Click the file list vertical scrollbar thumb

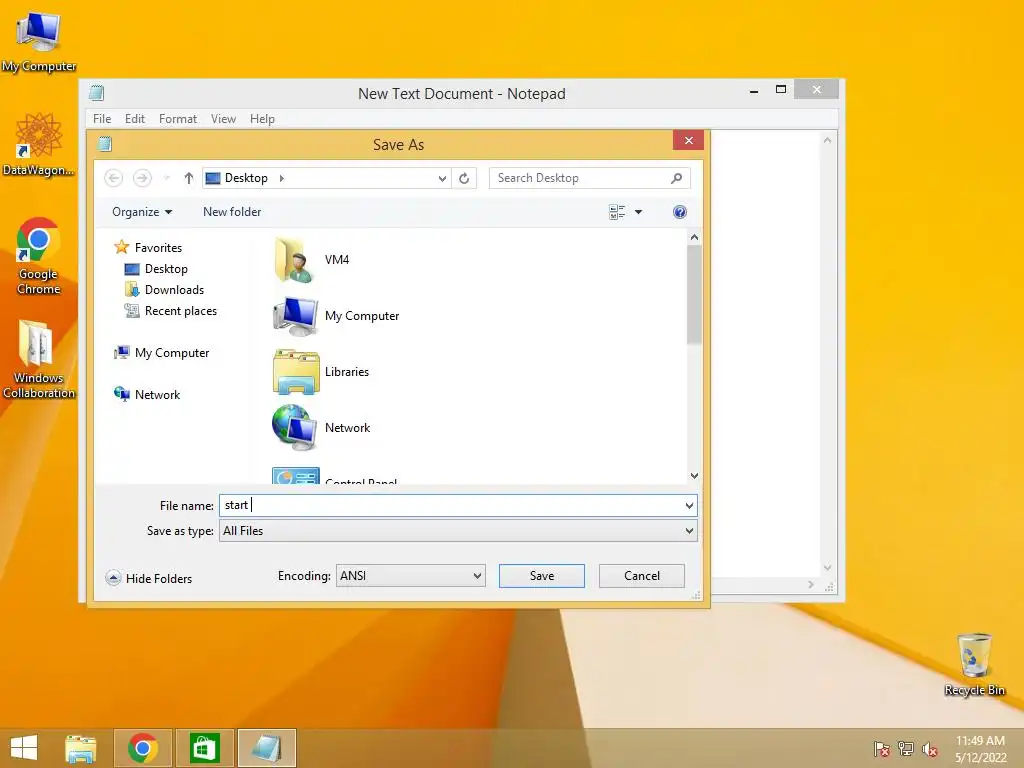click(x=694, y=294)
